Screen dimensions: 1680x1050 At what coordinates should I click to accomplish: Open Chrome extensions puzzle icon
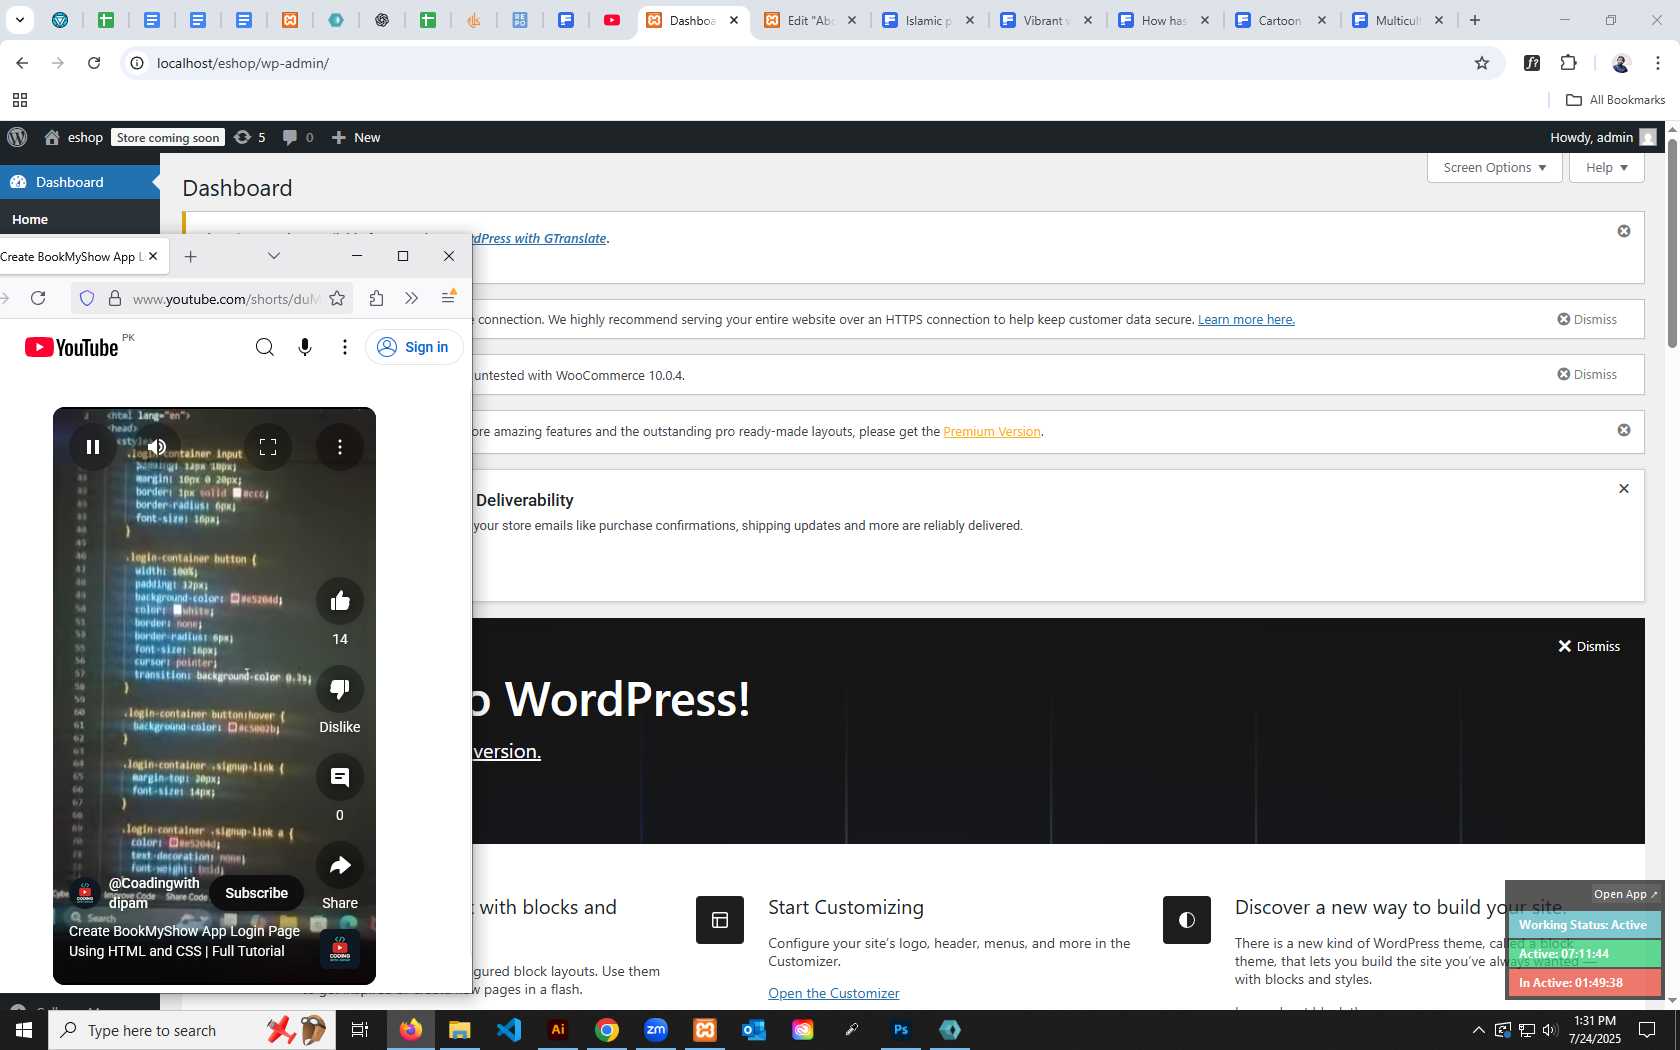[1568, 63]
